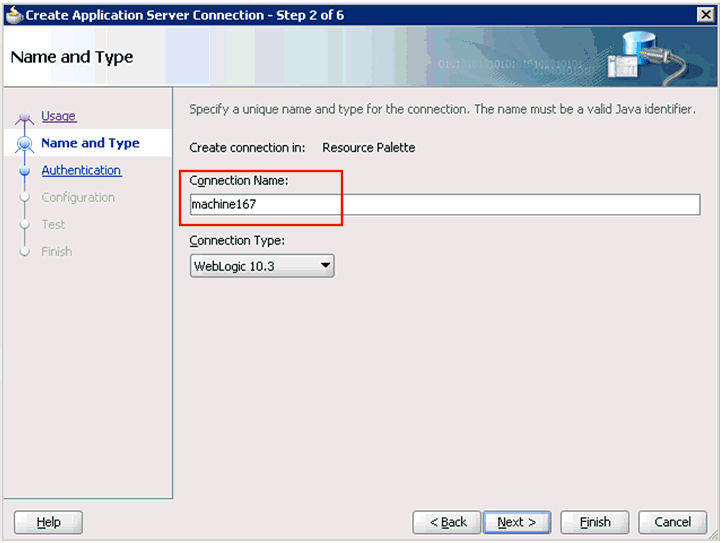Click the Name and Type step node icon
This screenshot has height=543, width=722.
[25, 145]
